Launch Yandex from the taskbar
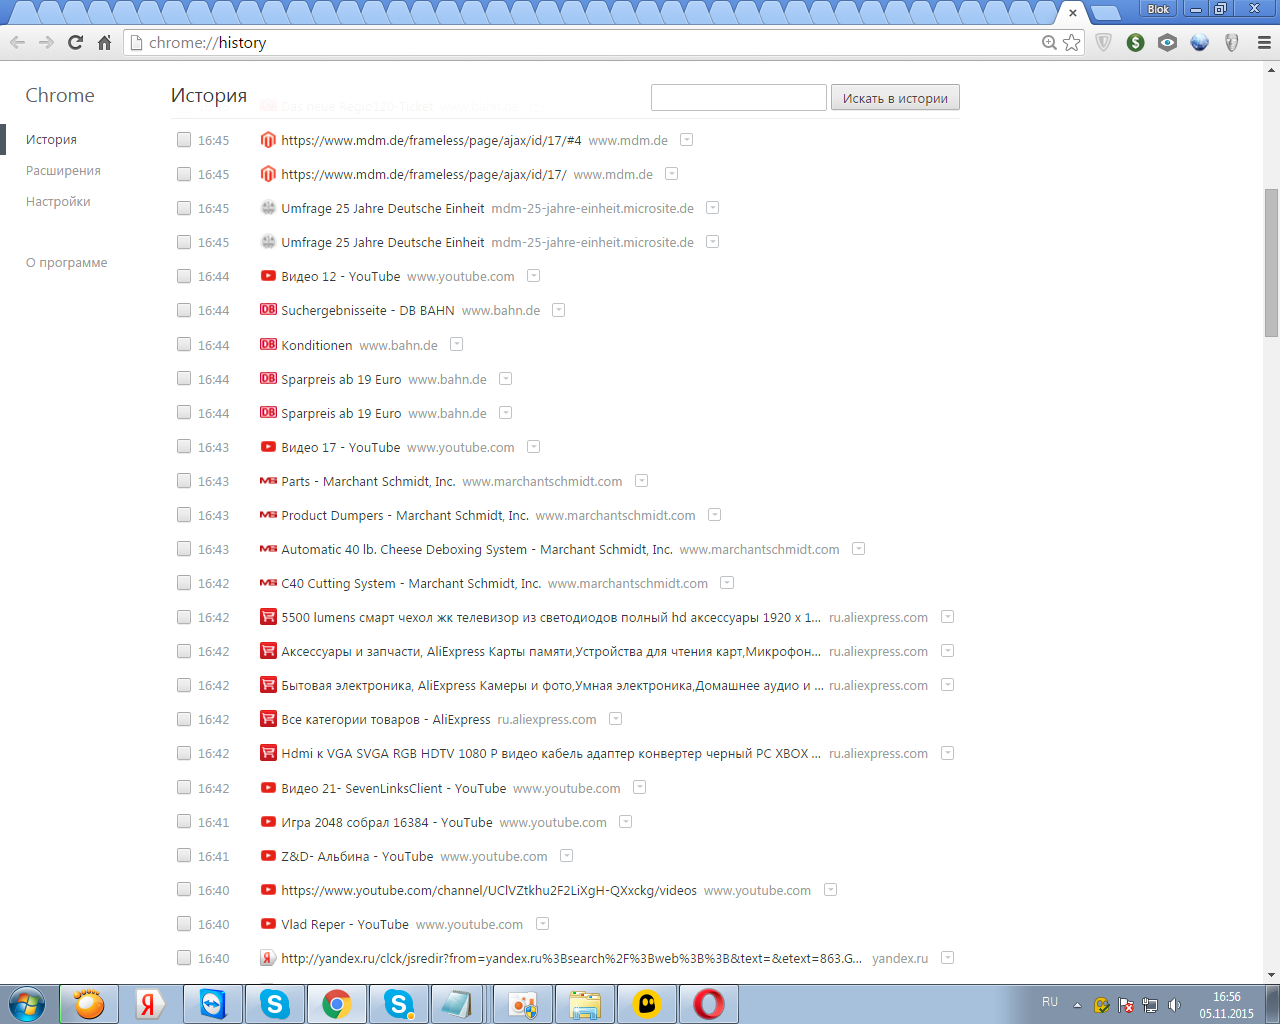The image size is (1280, 1024). 151,1004
